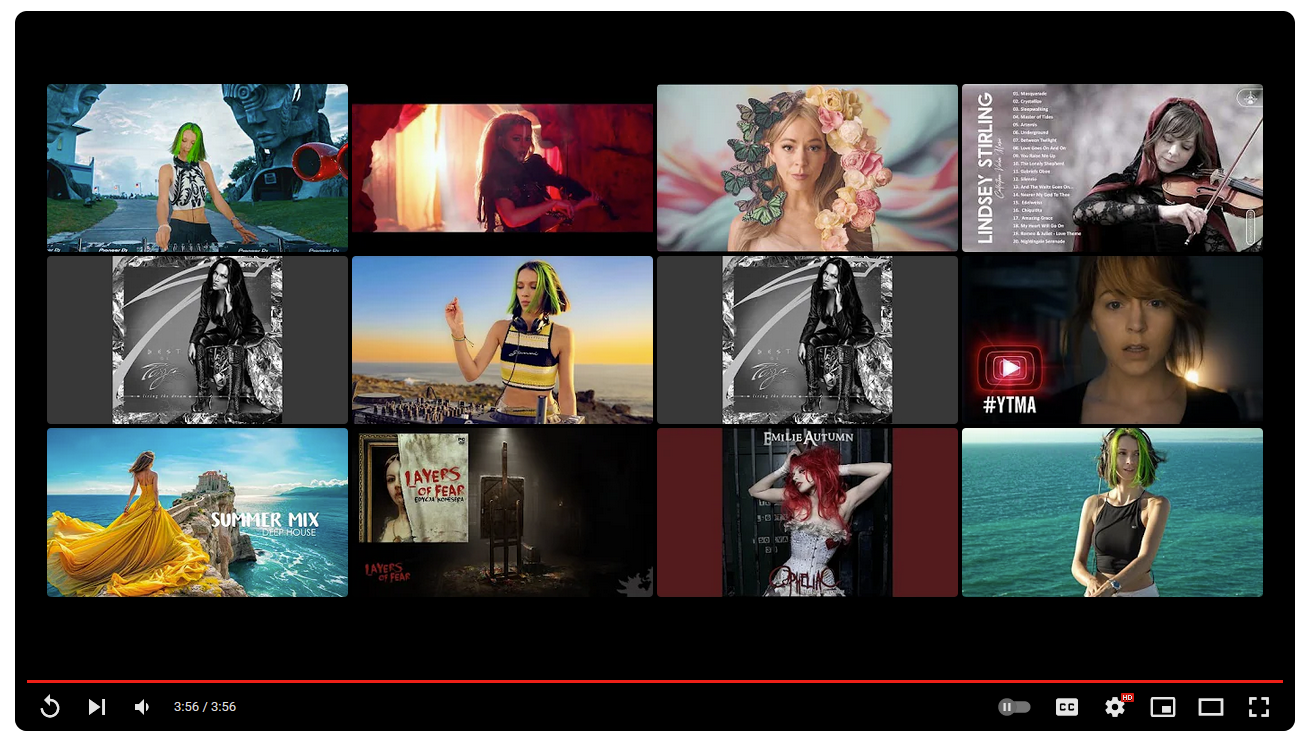This screenshot has height=742, width=1304.
Task: Open the violinist in red curtains video
Action: coord(502,168)
